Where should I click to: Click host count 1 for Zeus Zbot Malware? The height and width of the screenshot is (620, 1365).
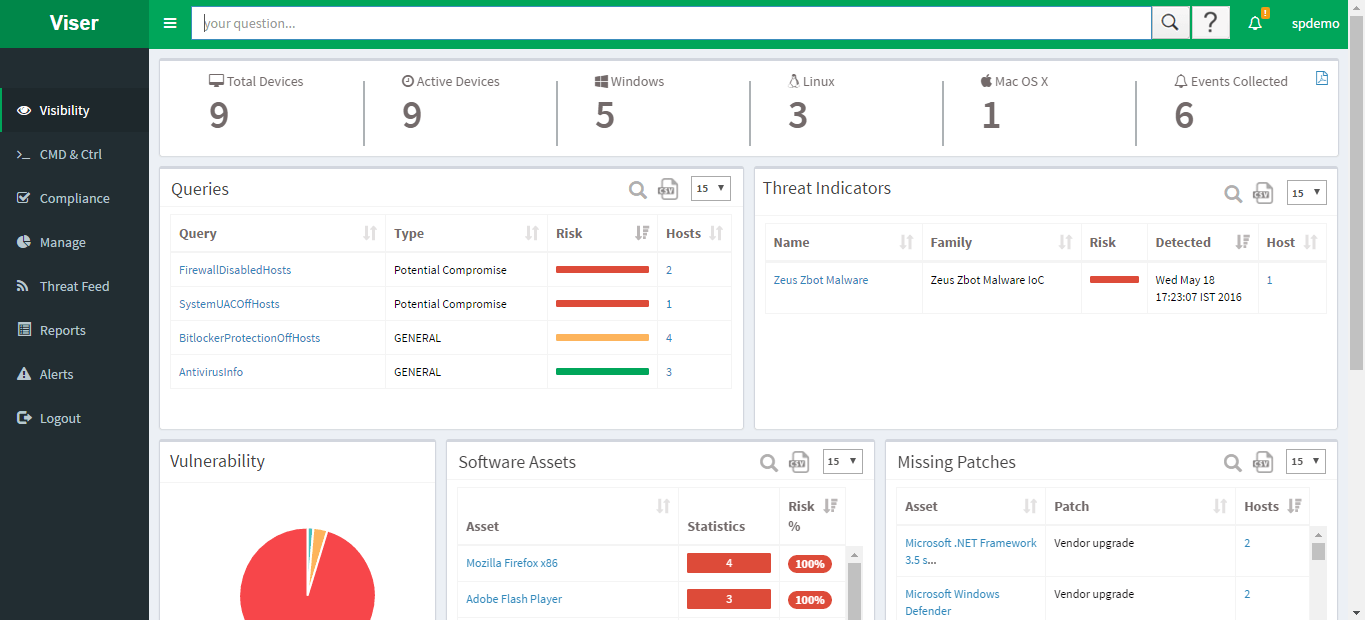pyautogui.click(x=1270, y=280)
